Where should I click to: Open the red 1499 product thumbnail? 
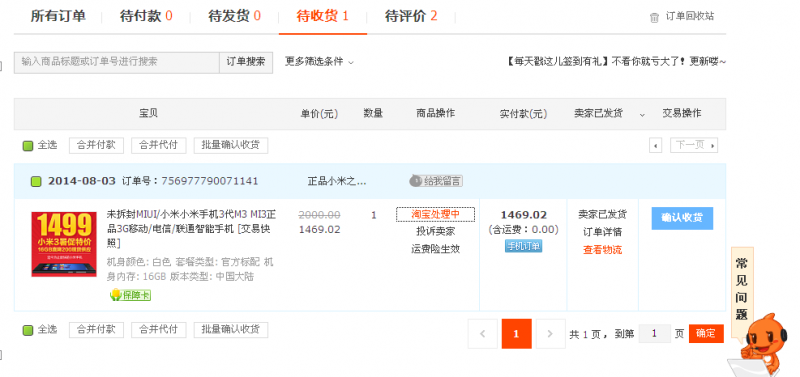click(64, 244)
